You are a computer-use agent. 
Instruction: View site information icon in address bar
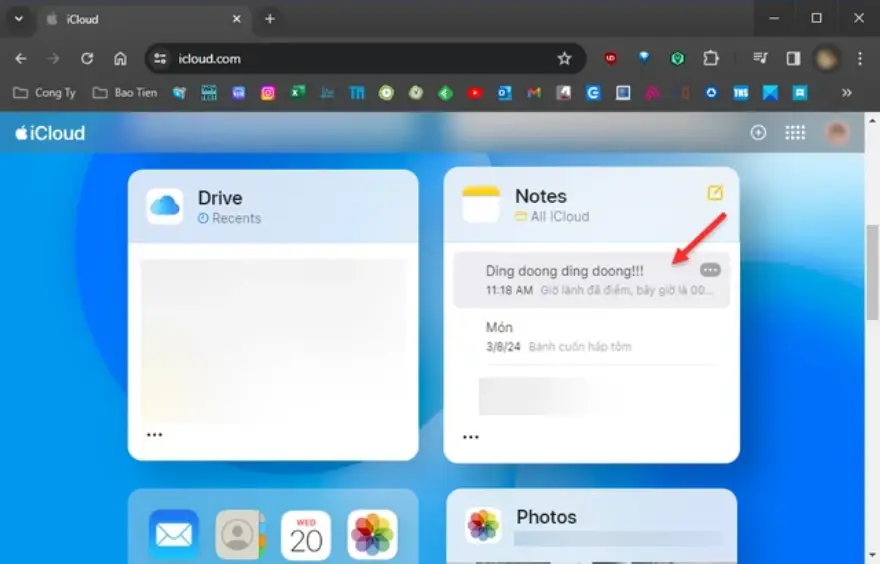point(161,58)
